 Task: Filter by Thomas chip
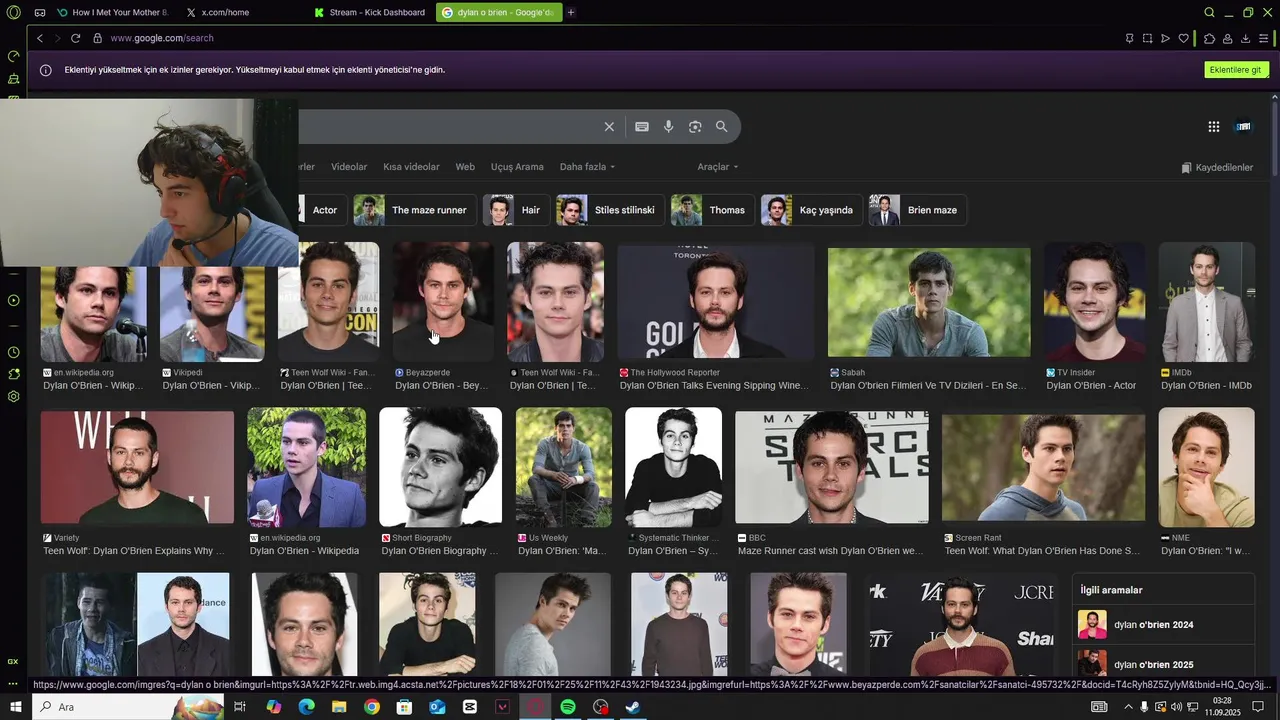point(711,210)
